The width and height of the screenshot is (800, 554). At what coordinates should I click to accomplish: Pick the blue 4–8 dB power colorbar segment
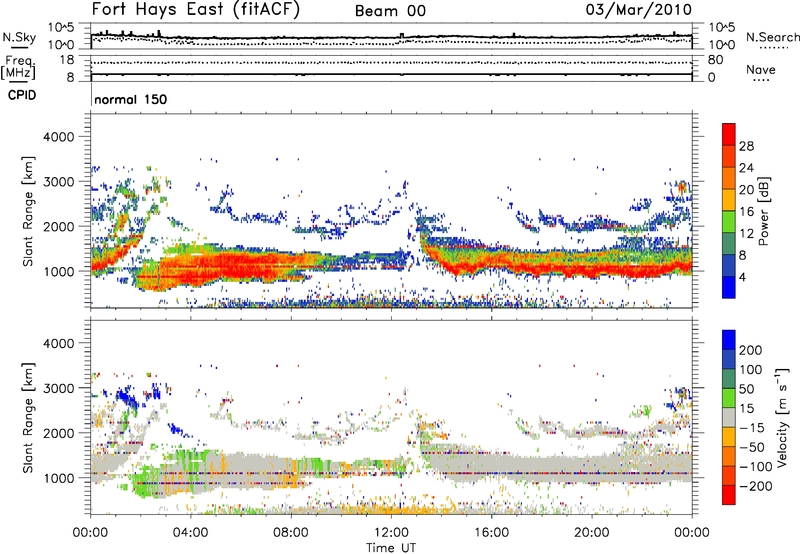tap(729, 265)
